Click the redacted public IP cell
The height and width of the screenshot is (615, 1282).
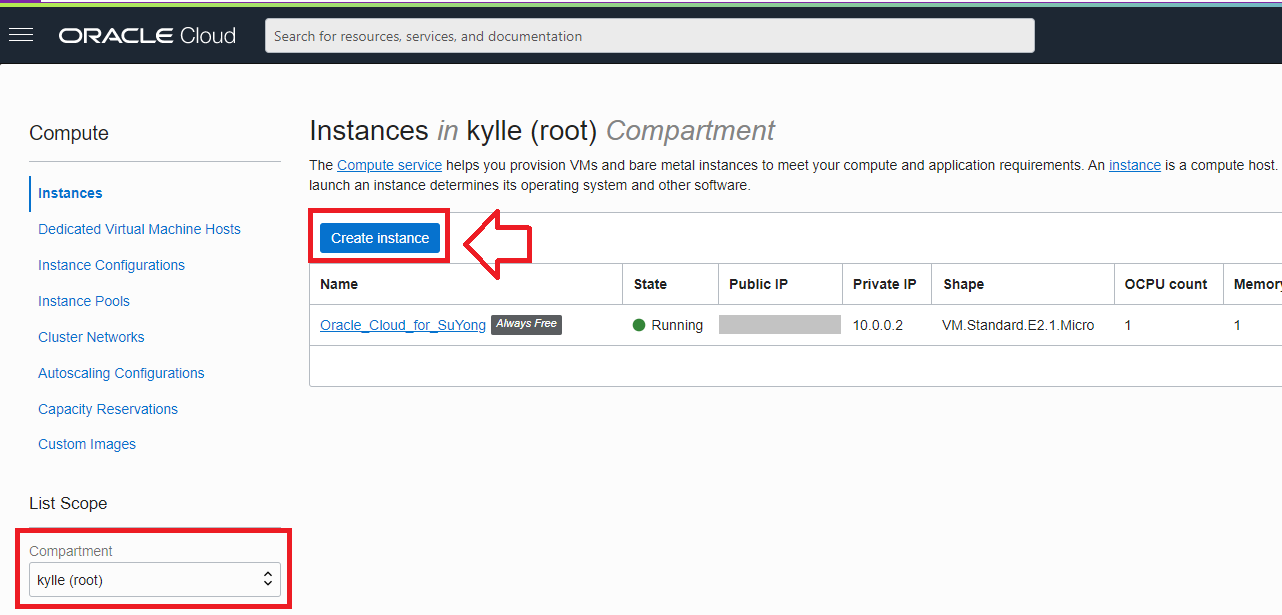[780, 324]
